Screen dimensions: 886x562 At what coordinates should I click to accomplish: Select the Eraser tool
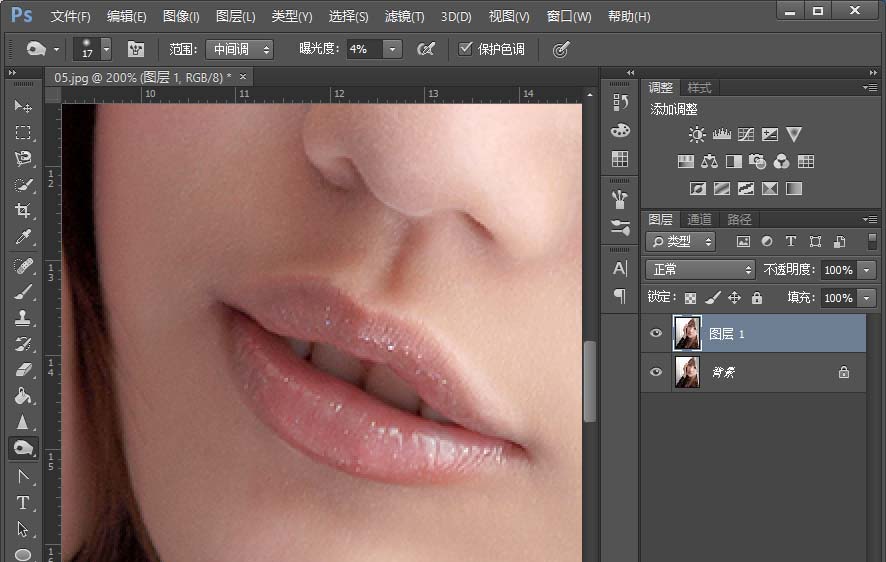[x=23, y=370]
